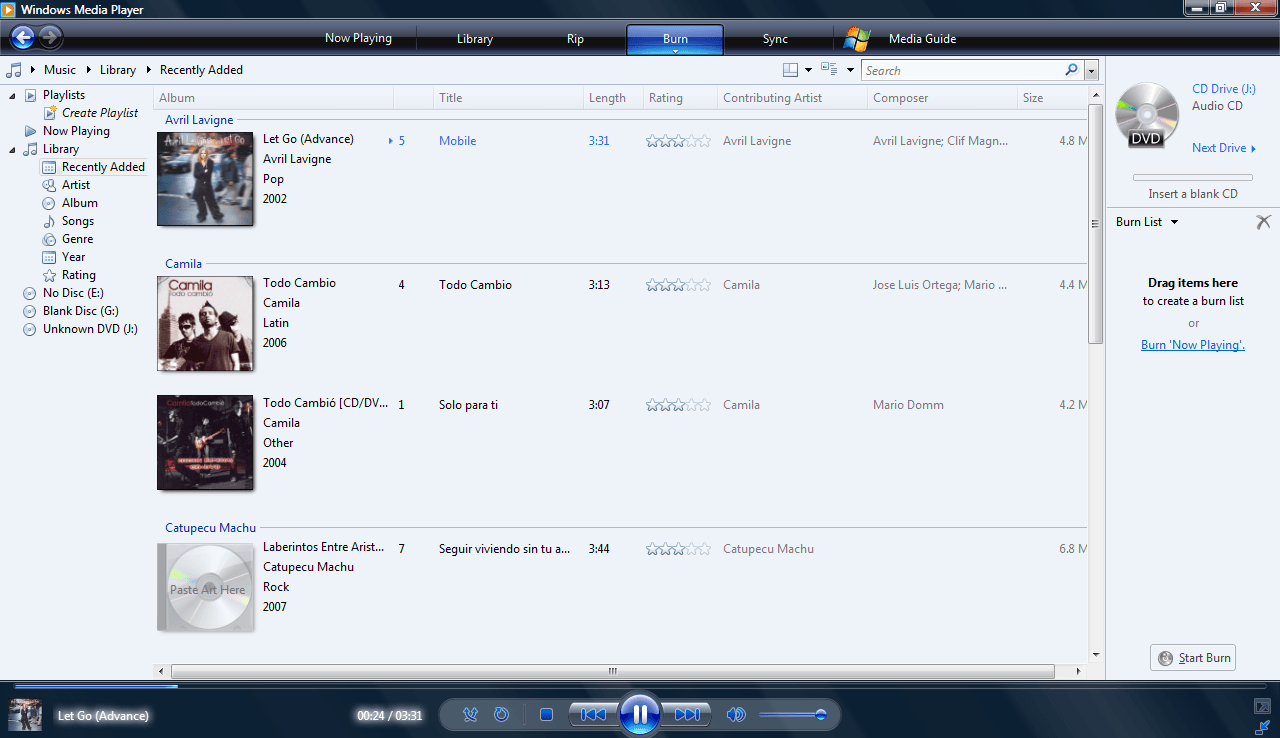Screen dimensions: 1280x738
Task: Switch to the Rip tab
Action: [575, 39]
